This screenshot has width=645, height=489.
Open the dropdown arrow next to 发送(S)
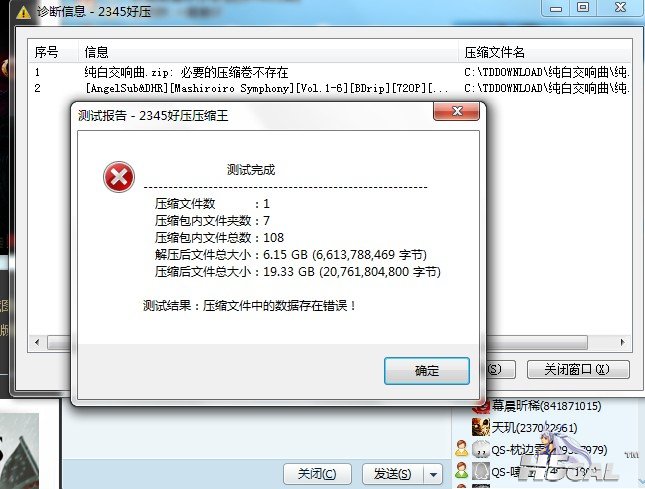(433, 474)
